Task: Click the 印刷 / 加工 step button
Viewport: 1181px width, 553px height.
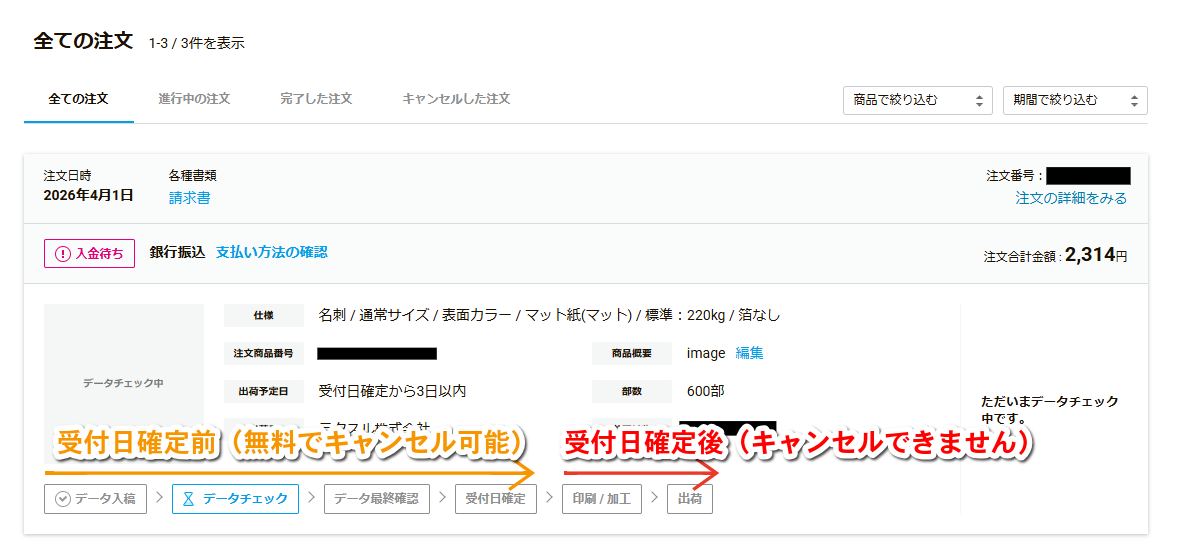Action: coord(601,498)
